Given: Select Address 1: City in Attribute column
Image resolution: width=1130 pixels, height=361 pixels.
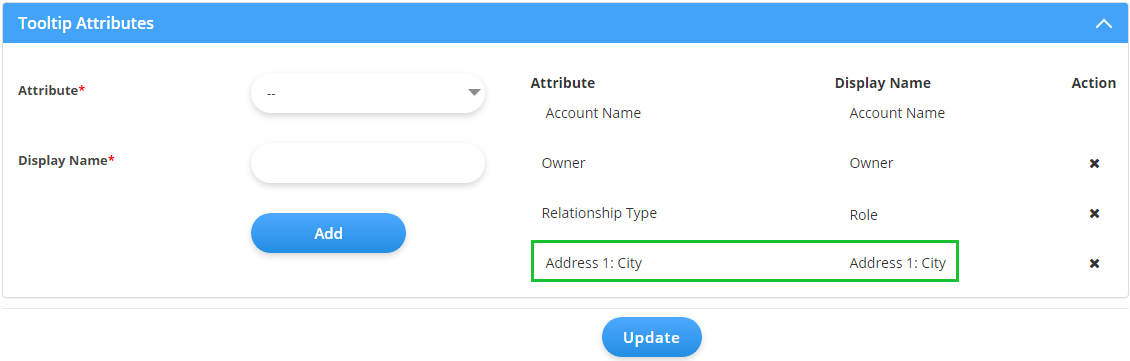Looking at the screenshot, I should 594,263.
